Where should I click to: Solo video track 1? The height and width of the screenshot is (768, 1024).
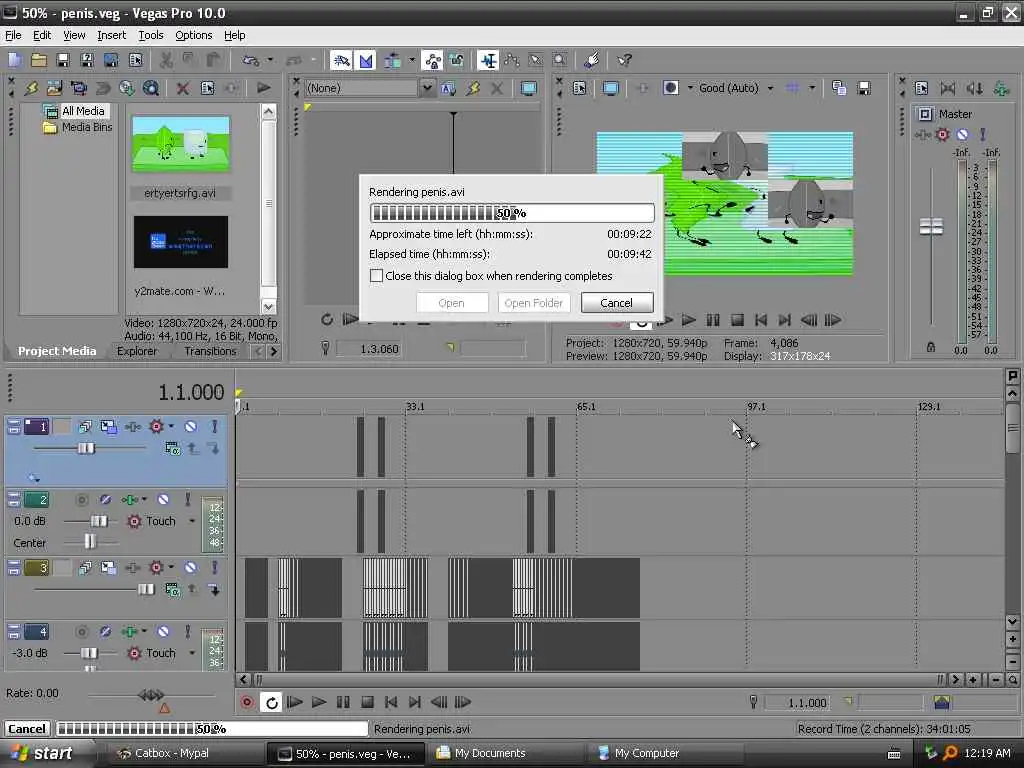pos(214,426)
